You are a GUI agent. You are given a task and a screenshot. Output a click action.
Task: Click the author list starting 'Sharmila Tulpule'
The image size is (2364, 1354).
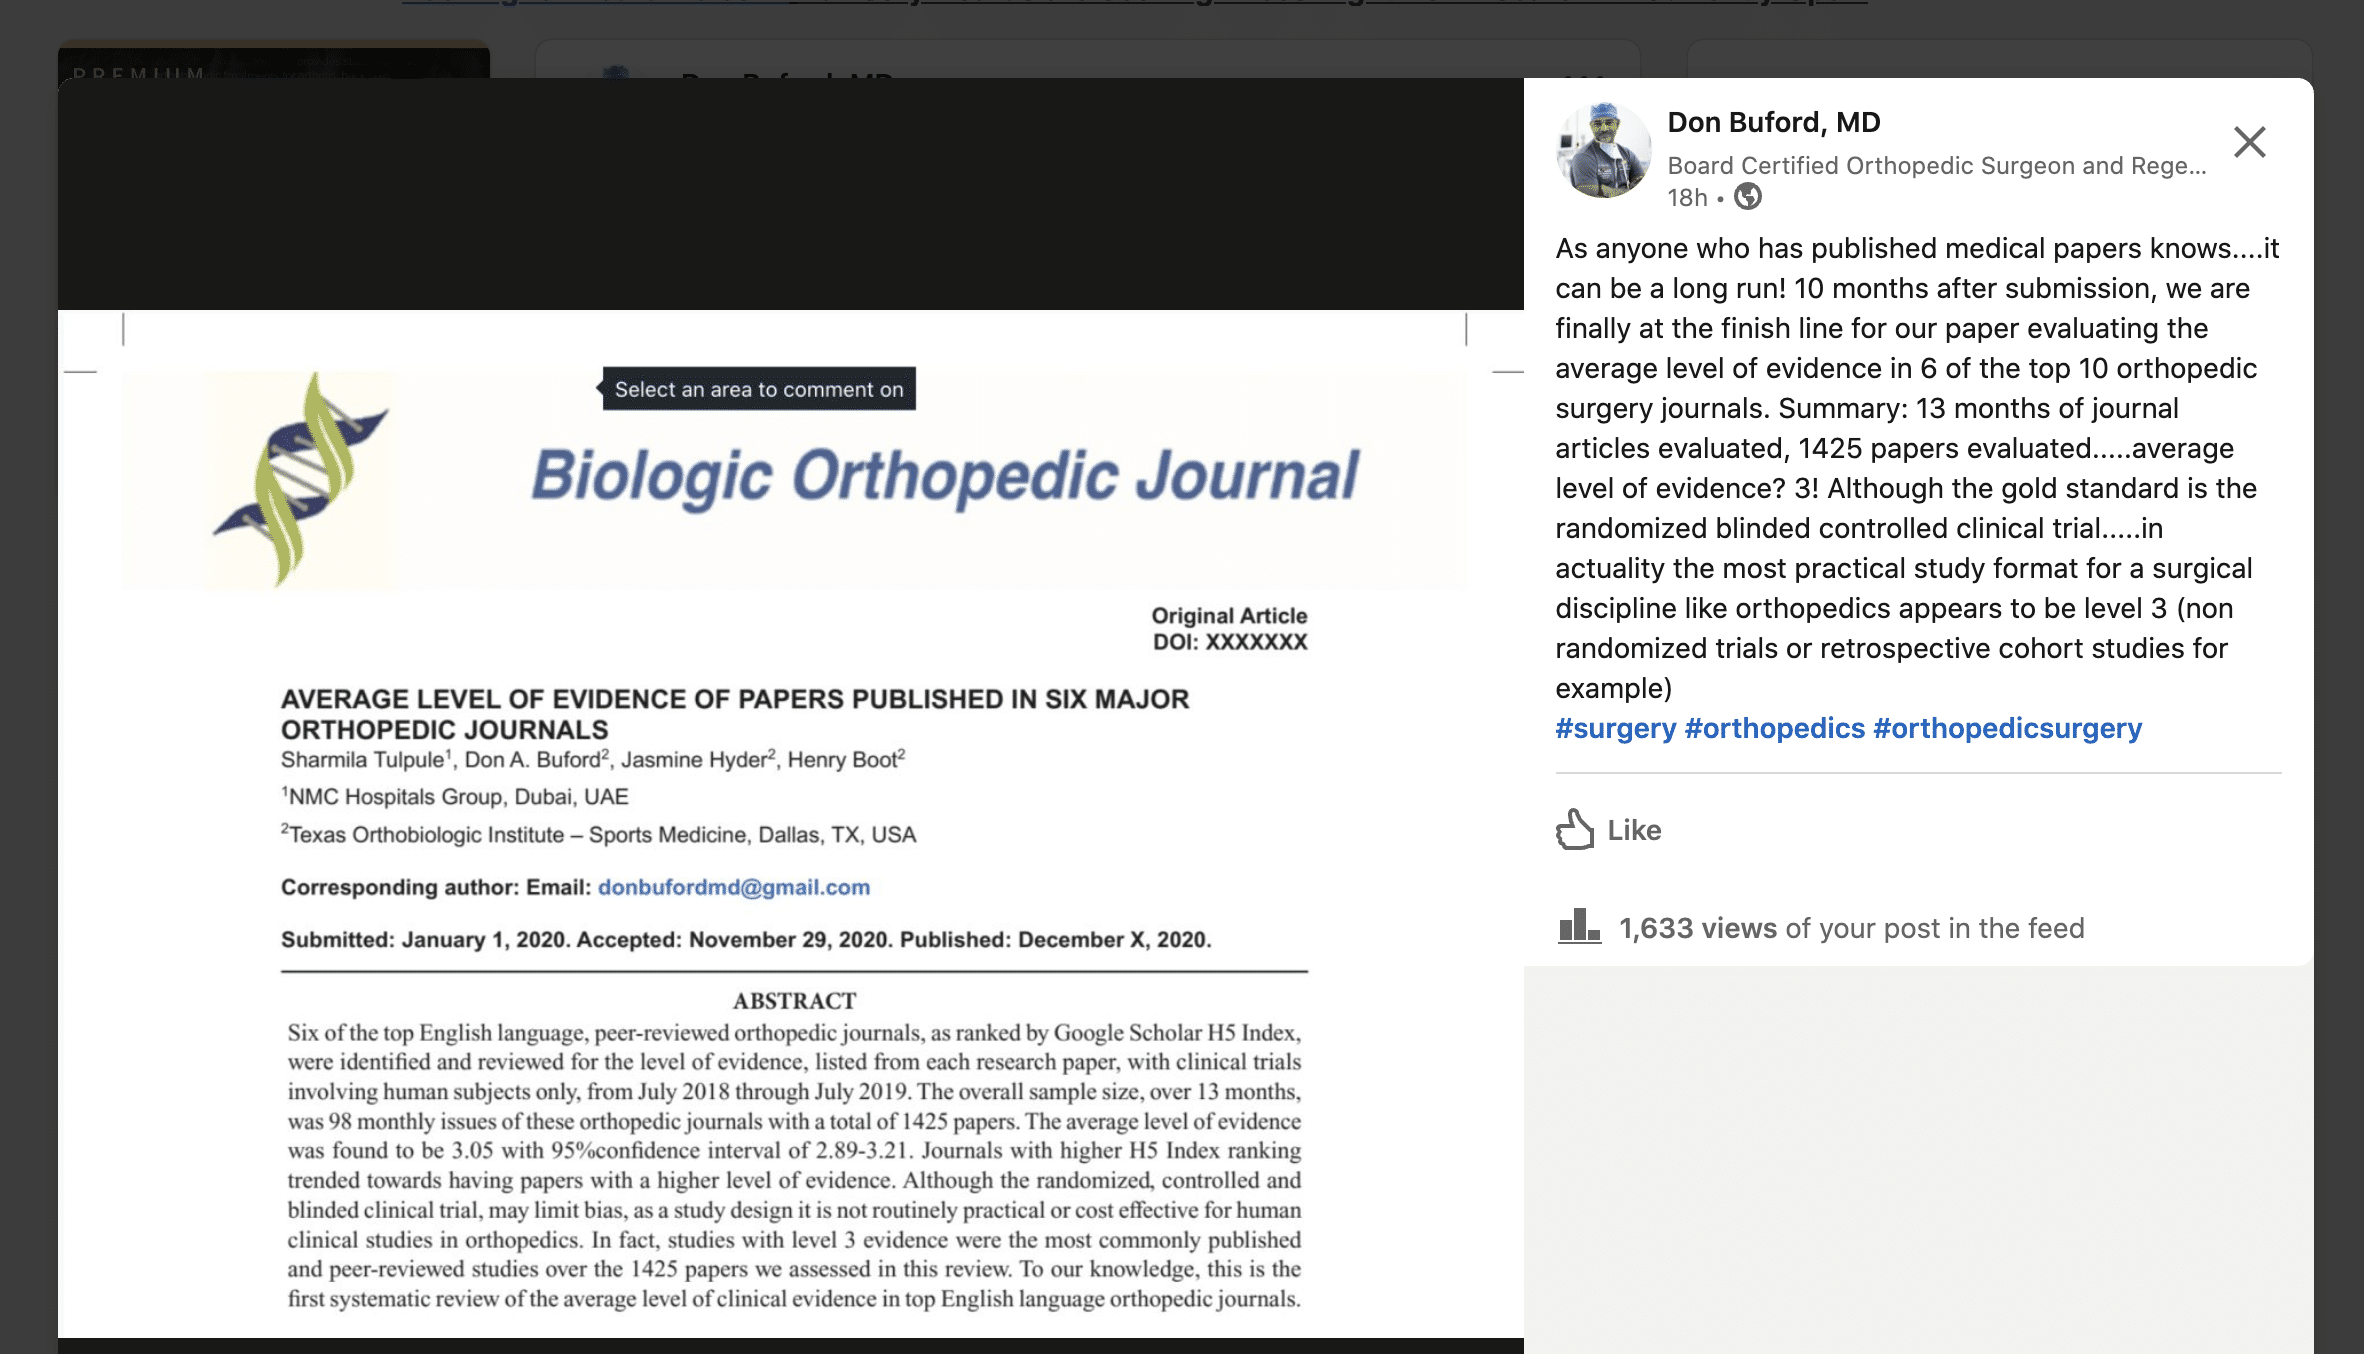593,760
